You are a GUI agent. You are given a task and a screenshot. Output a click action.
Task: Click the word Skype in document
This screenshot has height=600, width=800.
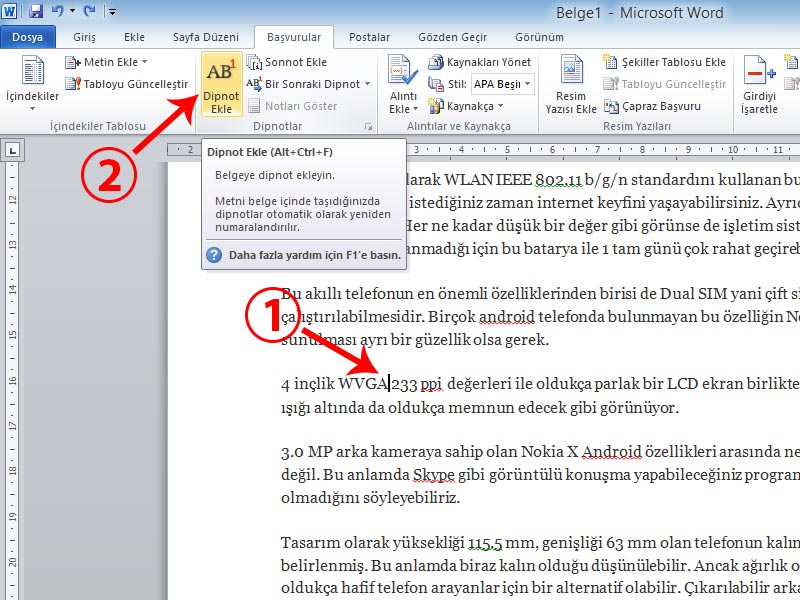click(x=434, y=475)
